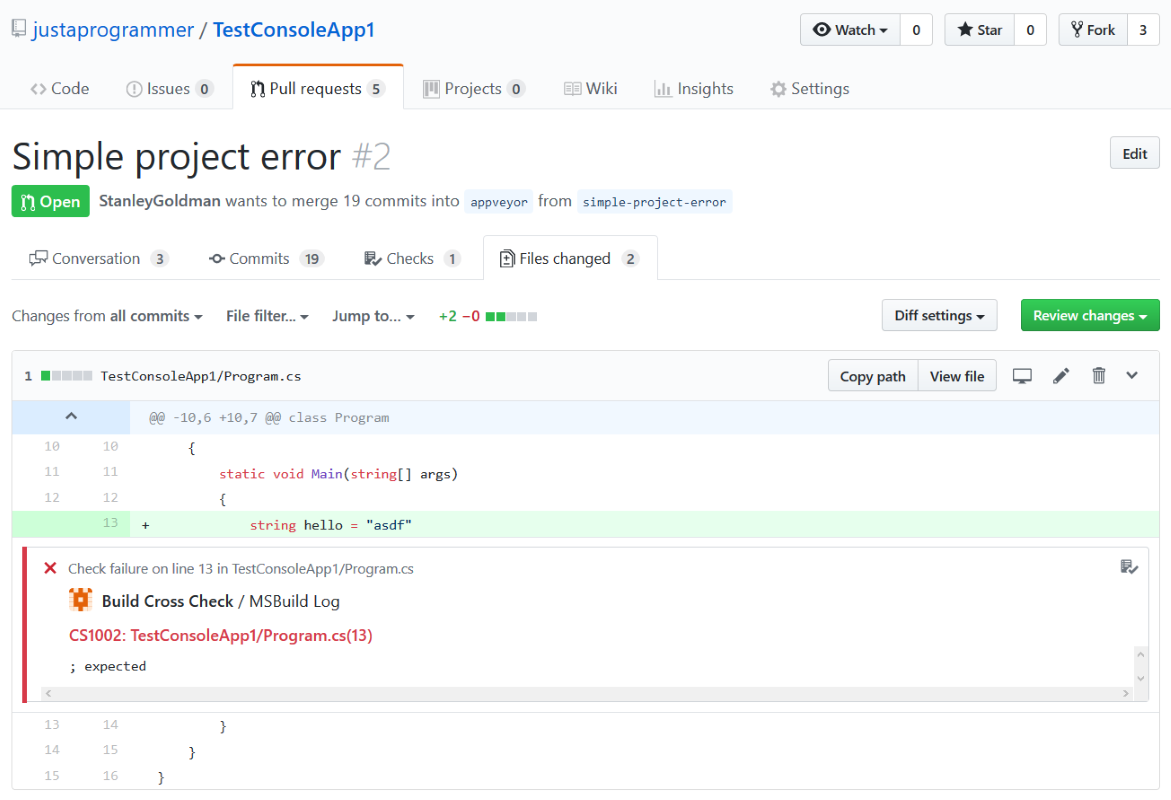The image size is (1171, 800).
Task: Click the TestConsoleApp1/Program.cs file name
Action: (x=201, y=376)
